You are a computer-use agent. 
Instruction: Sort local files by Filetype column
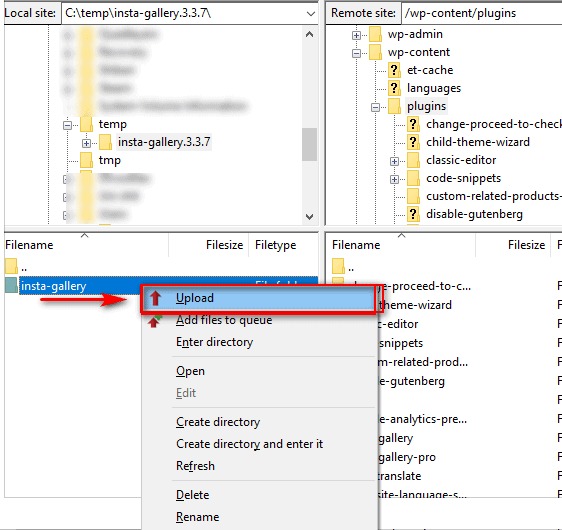click(x=283, y=245)
